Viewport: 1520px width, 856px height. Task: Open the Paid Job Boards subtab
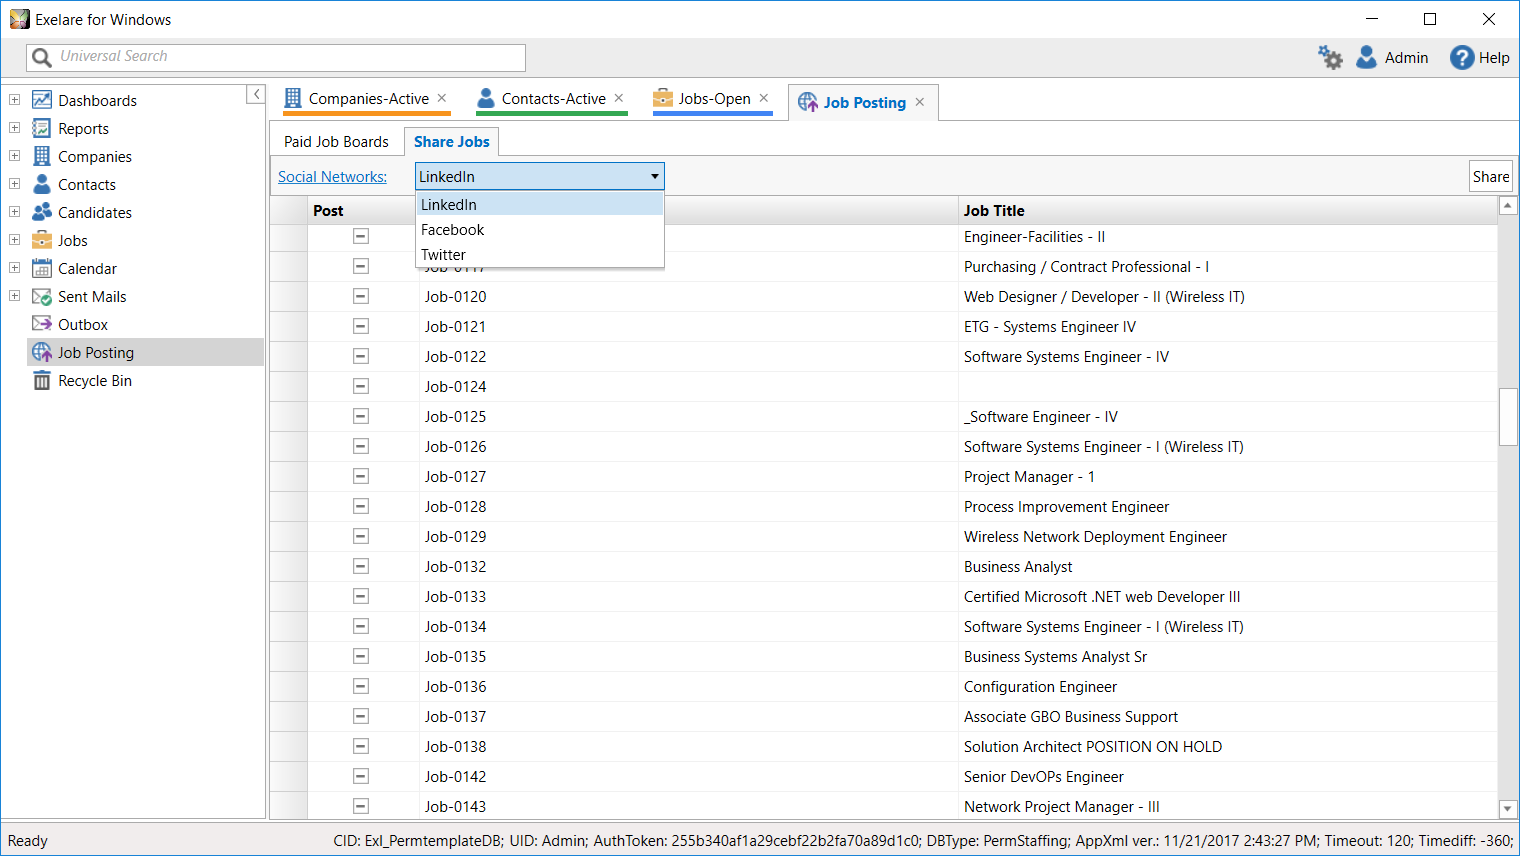(x=336, y=141)
